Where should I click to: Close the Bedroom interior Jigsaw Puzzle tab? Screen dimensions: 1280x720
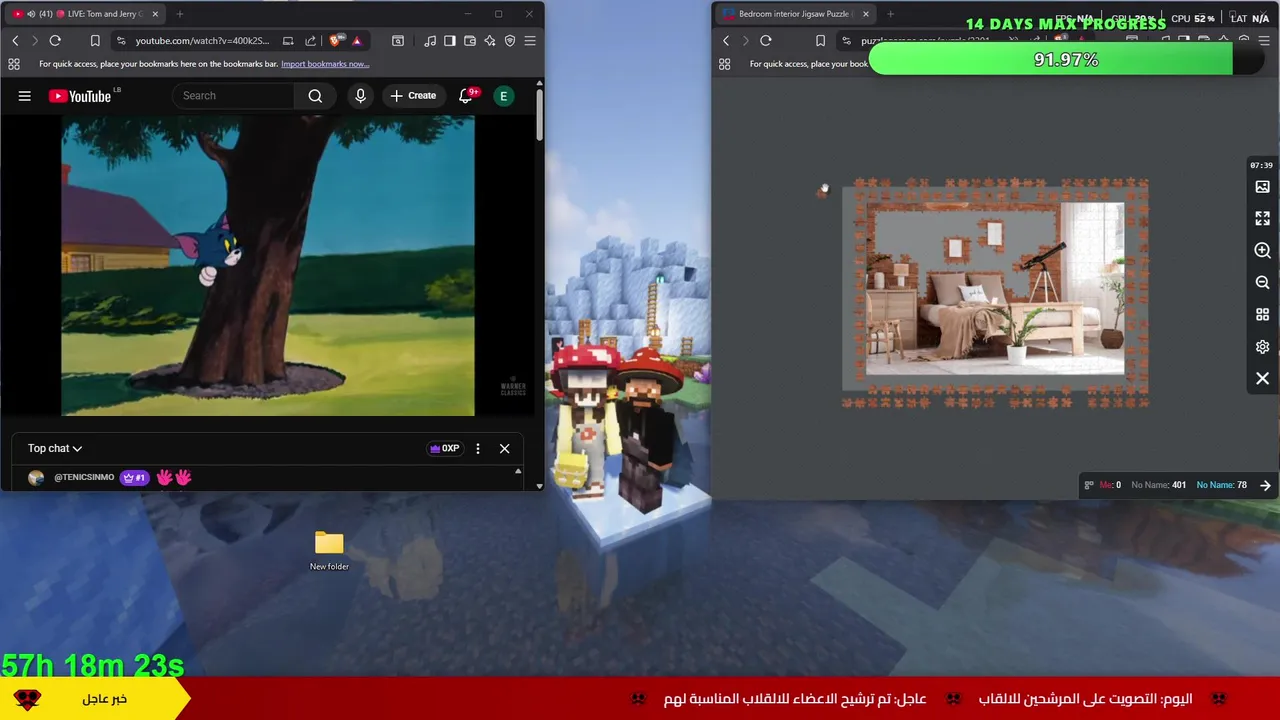pos(866,14)
